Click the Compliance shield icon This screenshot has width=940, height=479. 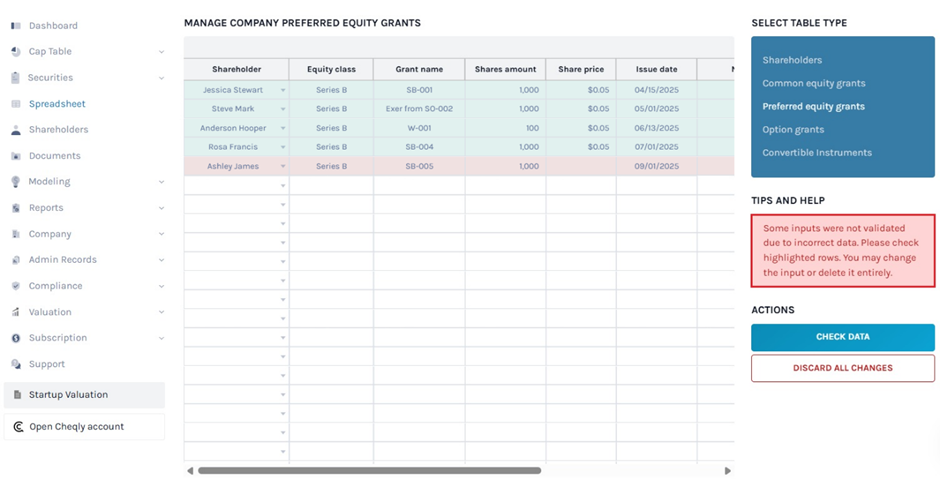pos(16,286)
